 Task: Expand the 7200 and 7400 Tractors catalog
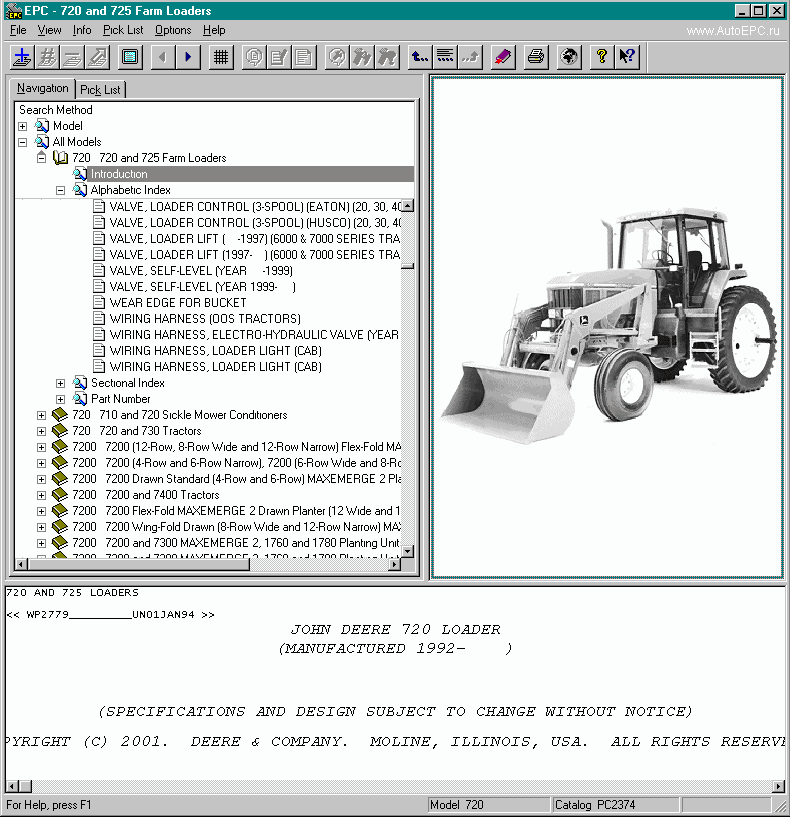coord(42,496)
